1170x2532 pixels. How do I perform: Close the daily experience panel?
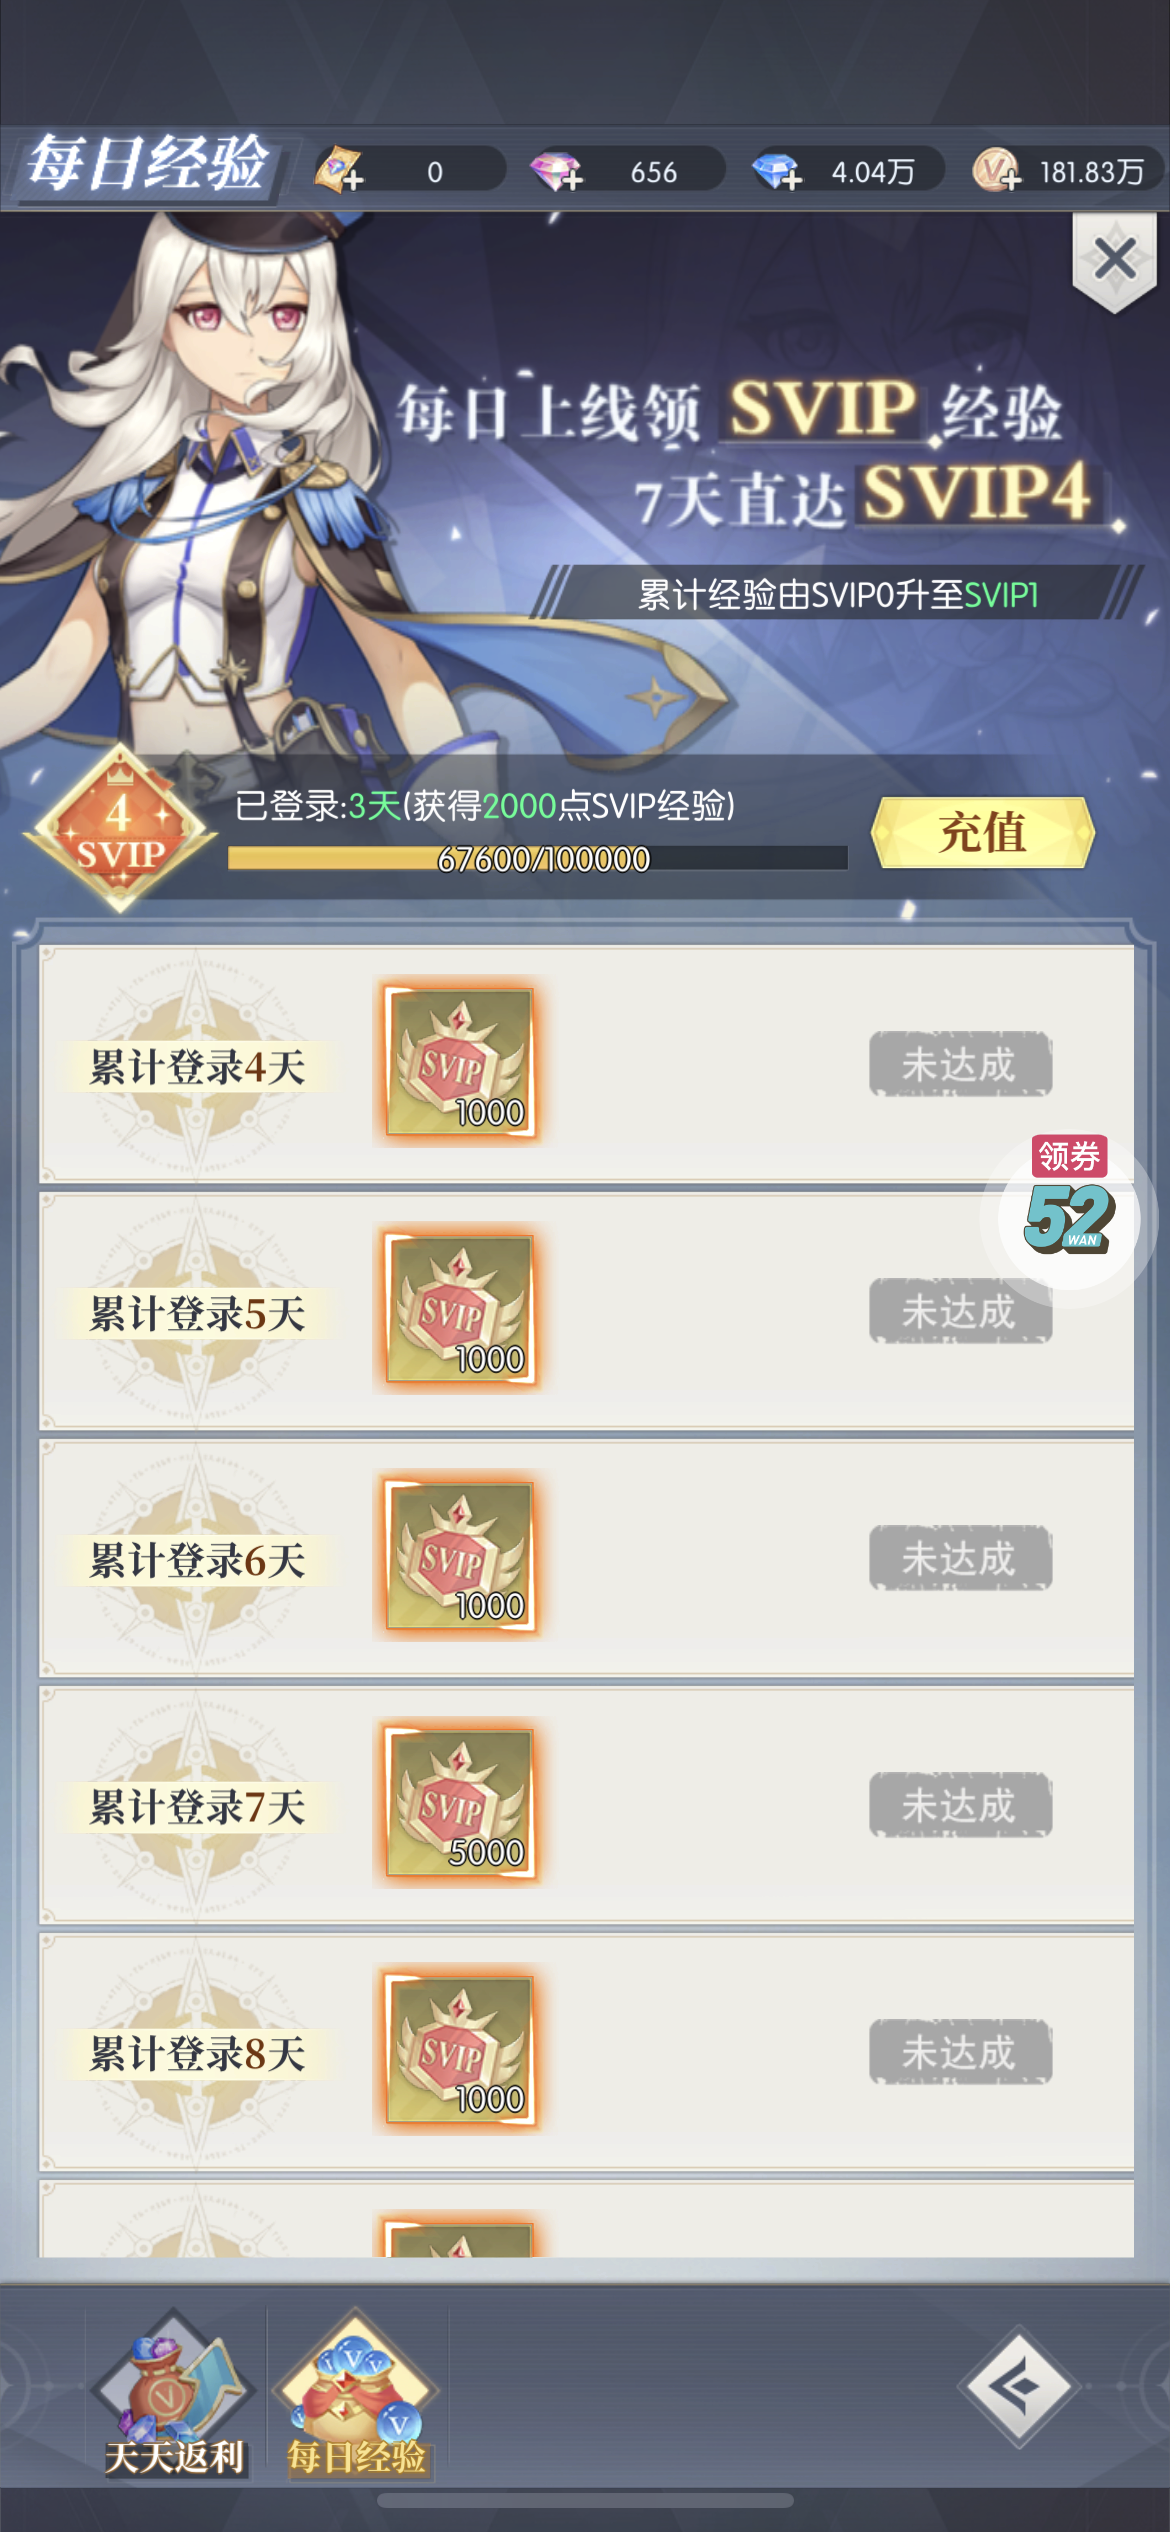point(1114,260)
